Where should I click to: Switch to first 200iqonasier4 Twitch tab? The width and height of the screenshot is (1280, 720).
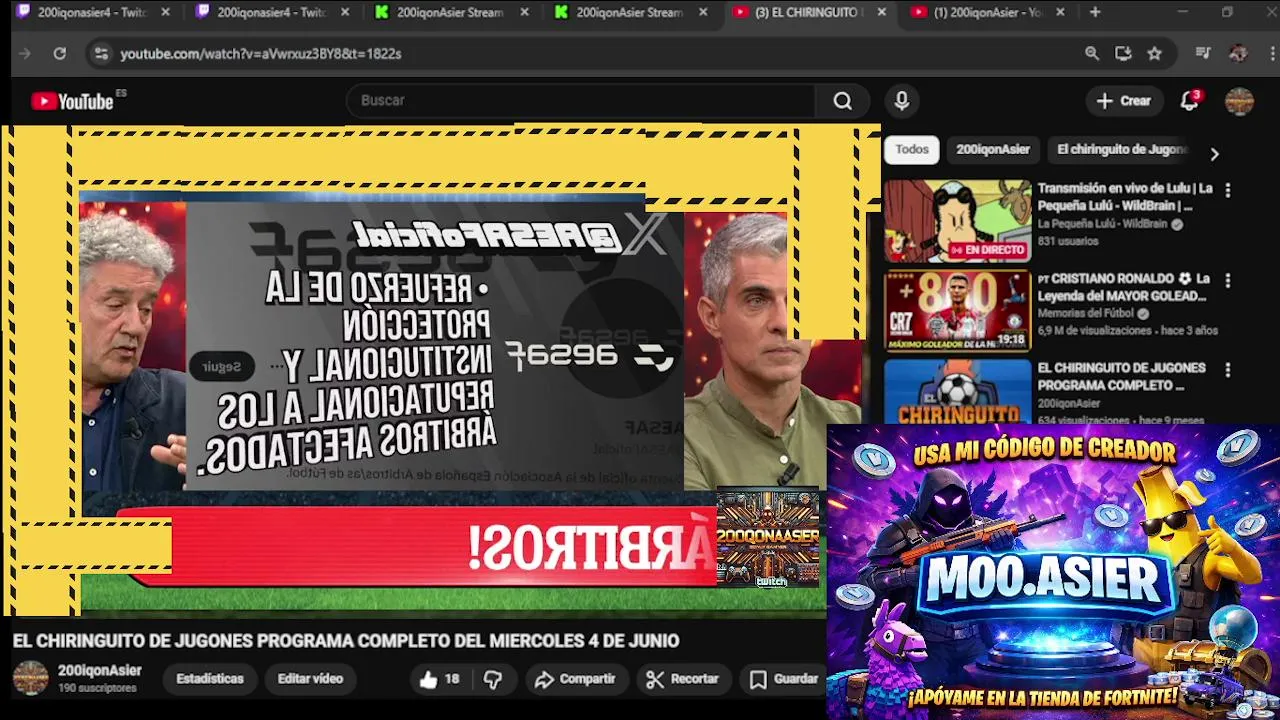tap(93, 12)
